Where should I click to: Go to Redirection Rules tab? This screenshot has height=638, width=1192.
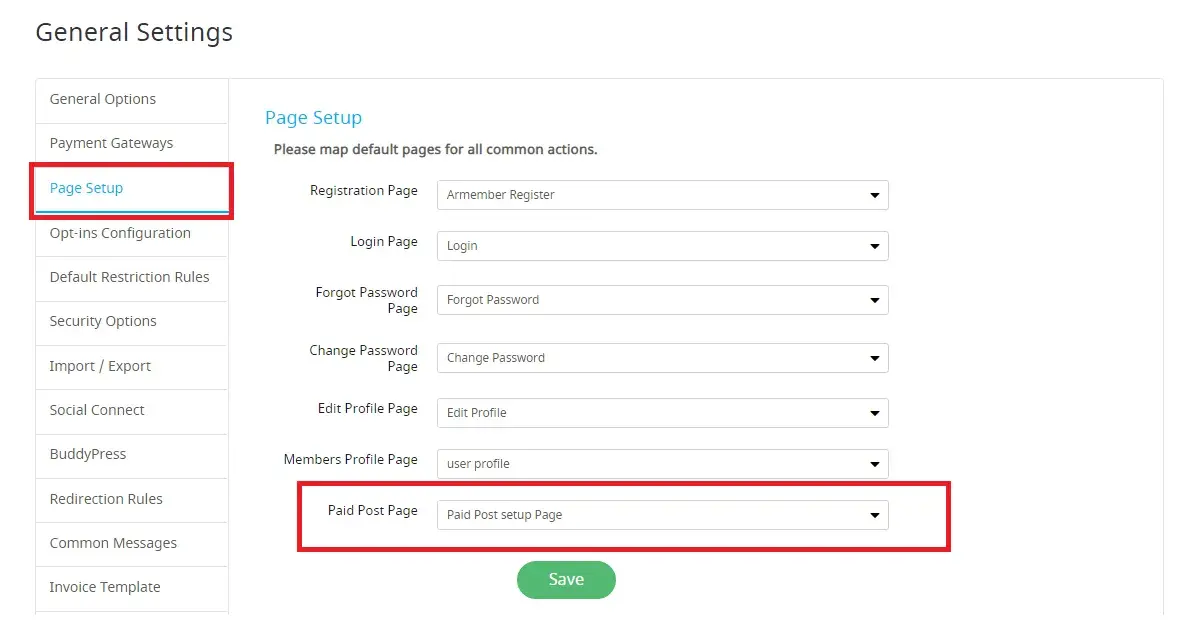tap(106, 499)
